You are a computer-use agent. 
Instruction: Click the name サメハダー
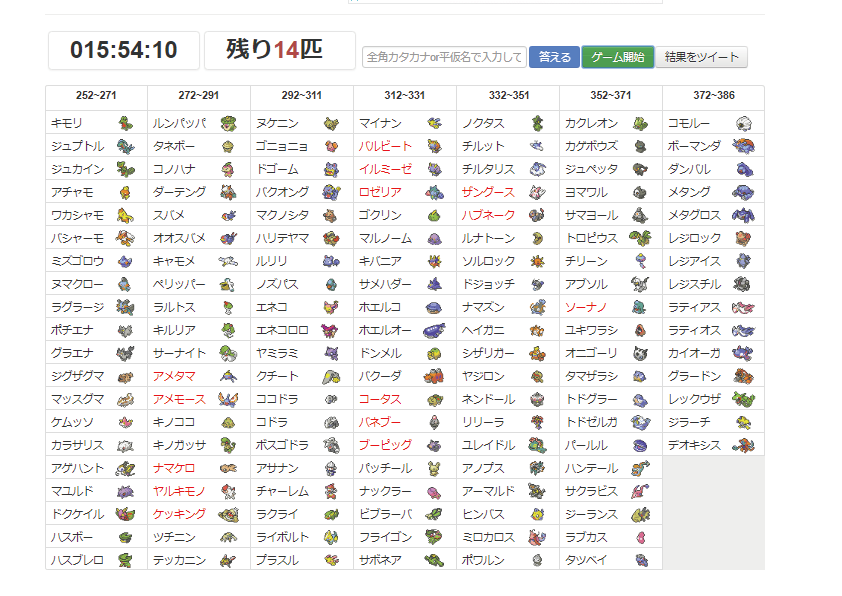[x=385, y=284]
